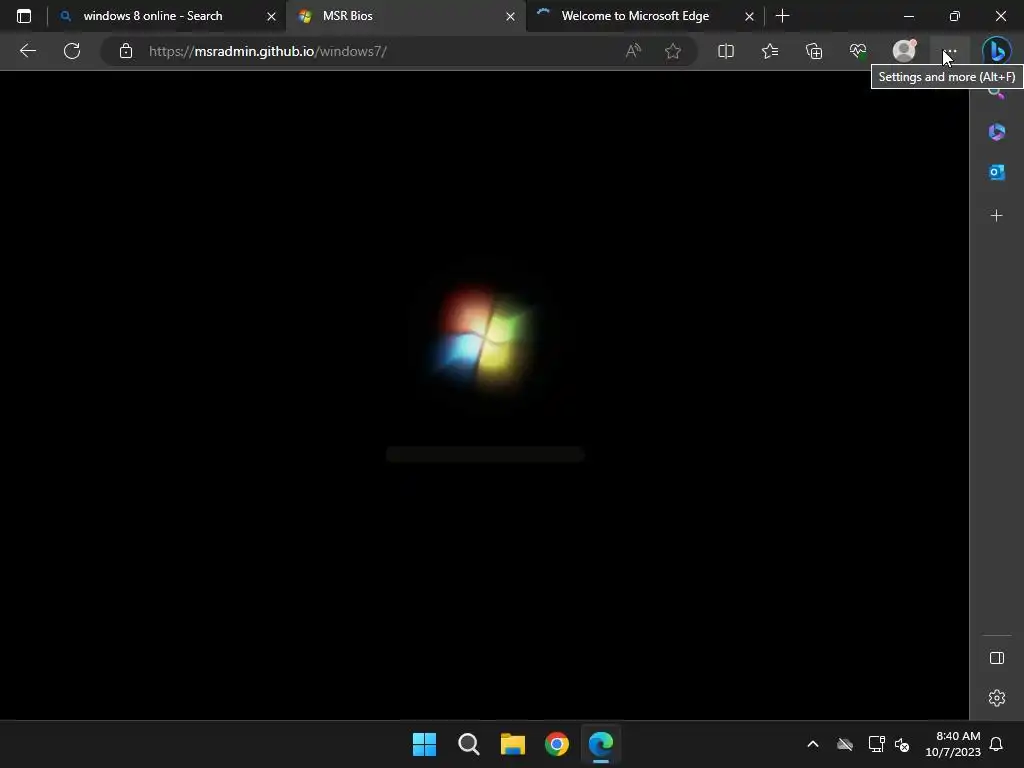This screenshot has width=1024, height=768.
Task: Open Collections panel
Action: coord(814,51)
